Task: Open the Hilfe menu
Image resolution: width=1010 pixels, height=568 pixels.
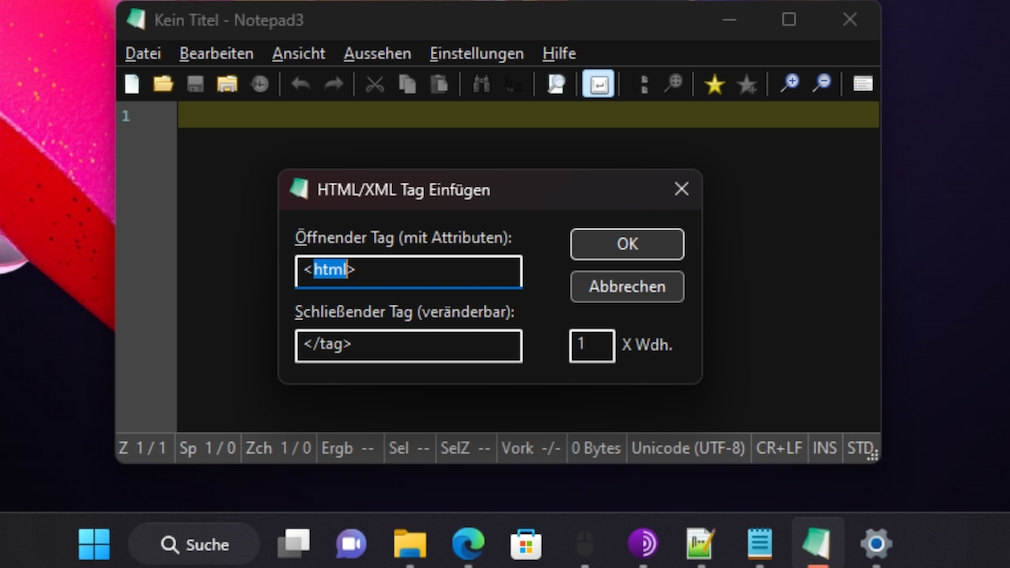Action: point(559,53)
